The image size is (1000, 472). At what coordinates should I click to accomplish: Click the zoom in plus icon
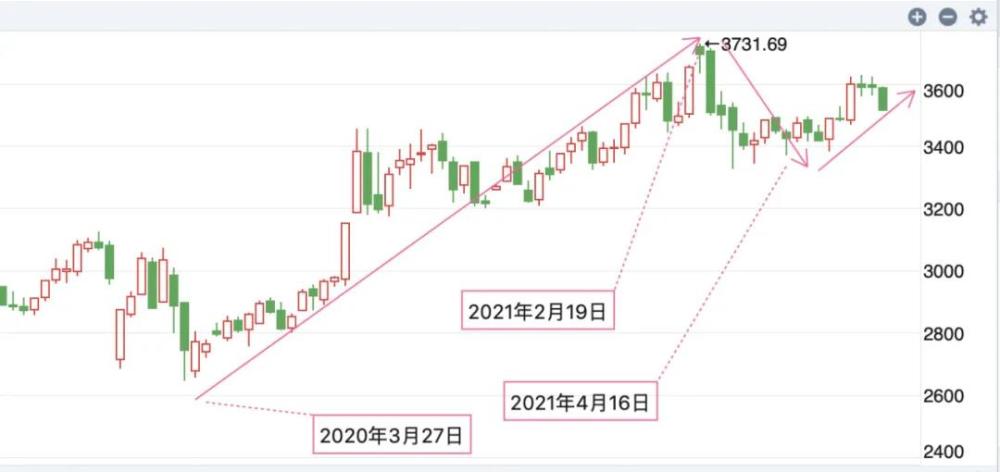[x=917, y=17]
